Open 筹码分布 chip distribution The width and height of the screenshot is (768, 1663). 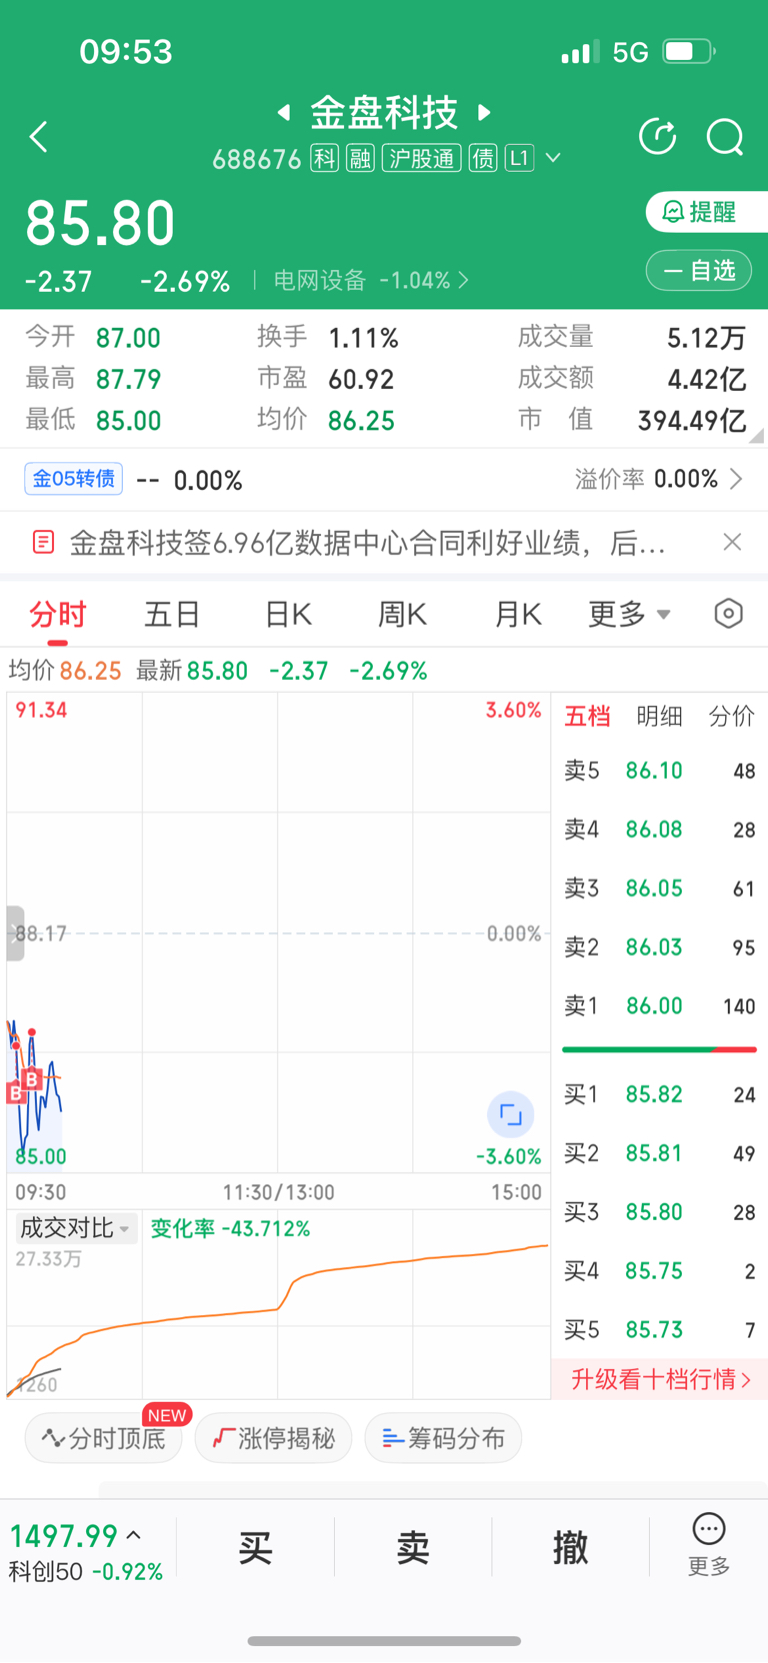[x=443, y=1439]
